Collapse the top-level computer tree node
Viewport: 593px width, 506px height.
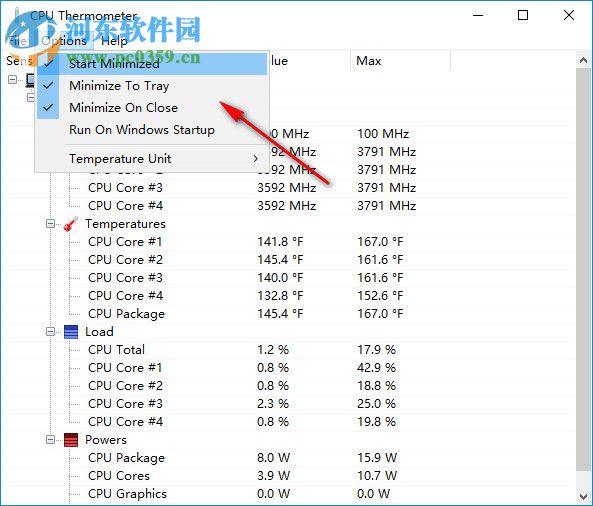click(12, 79)
